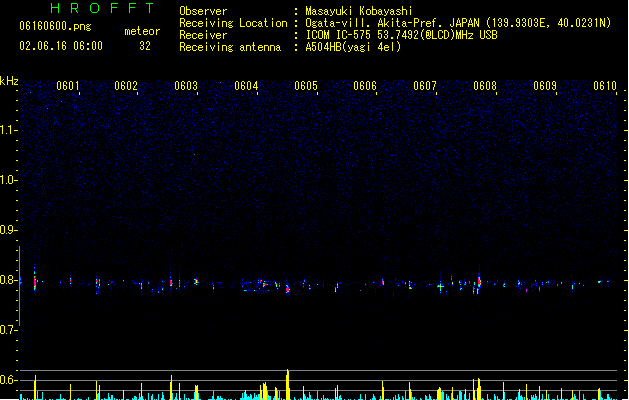Click the 0609 time marker
The width and height of the screenshot is (629, 400).
545,86
